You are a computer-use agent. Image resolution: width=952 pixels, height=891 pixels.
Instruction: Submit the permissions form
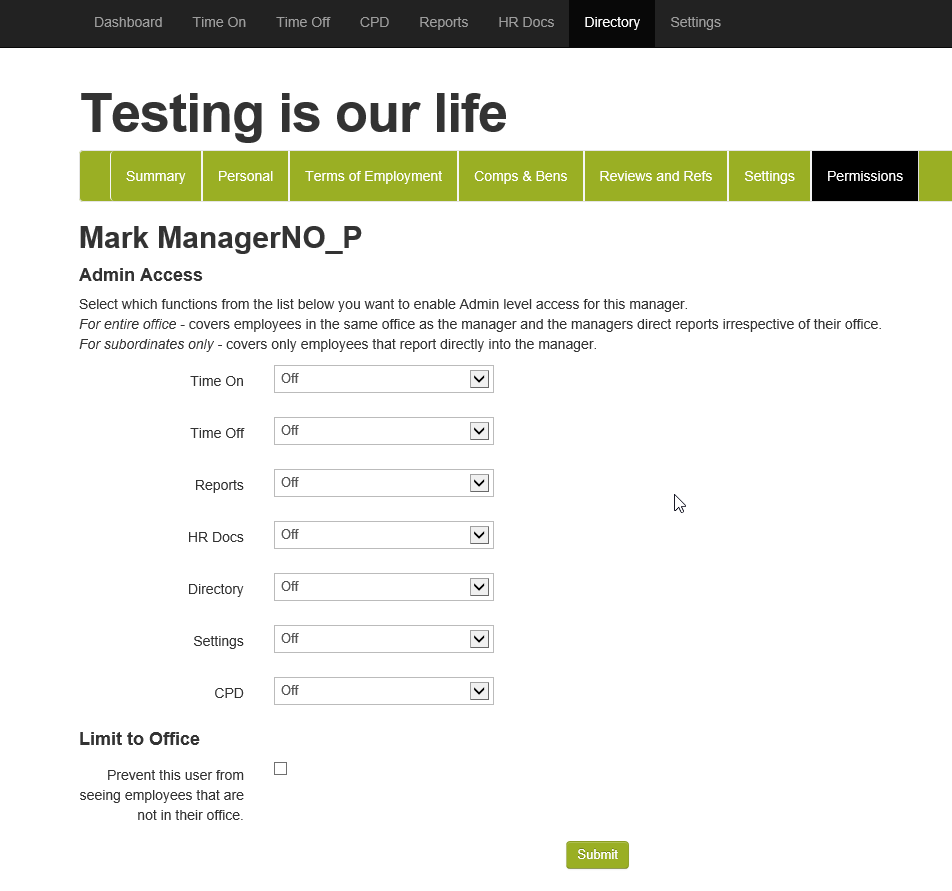[x=597, y=855]
